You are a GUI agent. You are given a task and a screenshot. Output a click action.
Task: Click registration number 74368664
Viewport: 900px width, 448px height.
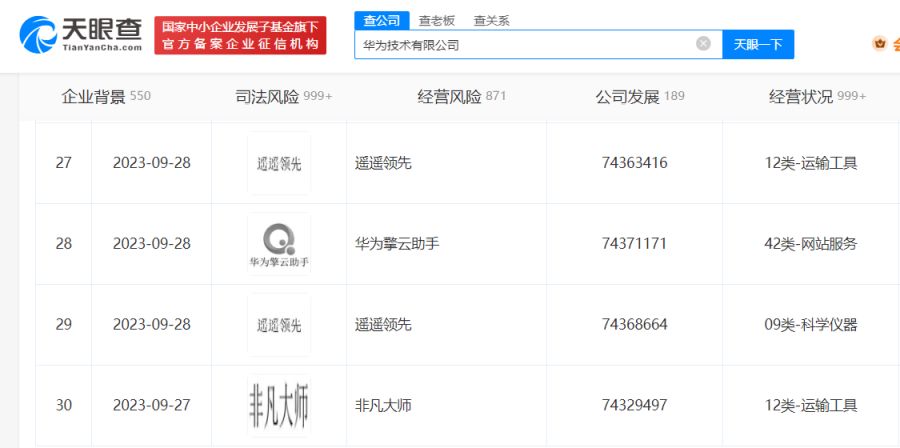tap(634, 325)
